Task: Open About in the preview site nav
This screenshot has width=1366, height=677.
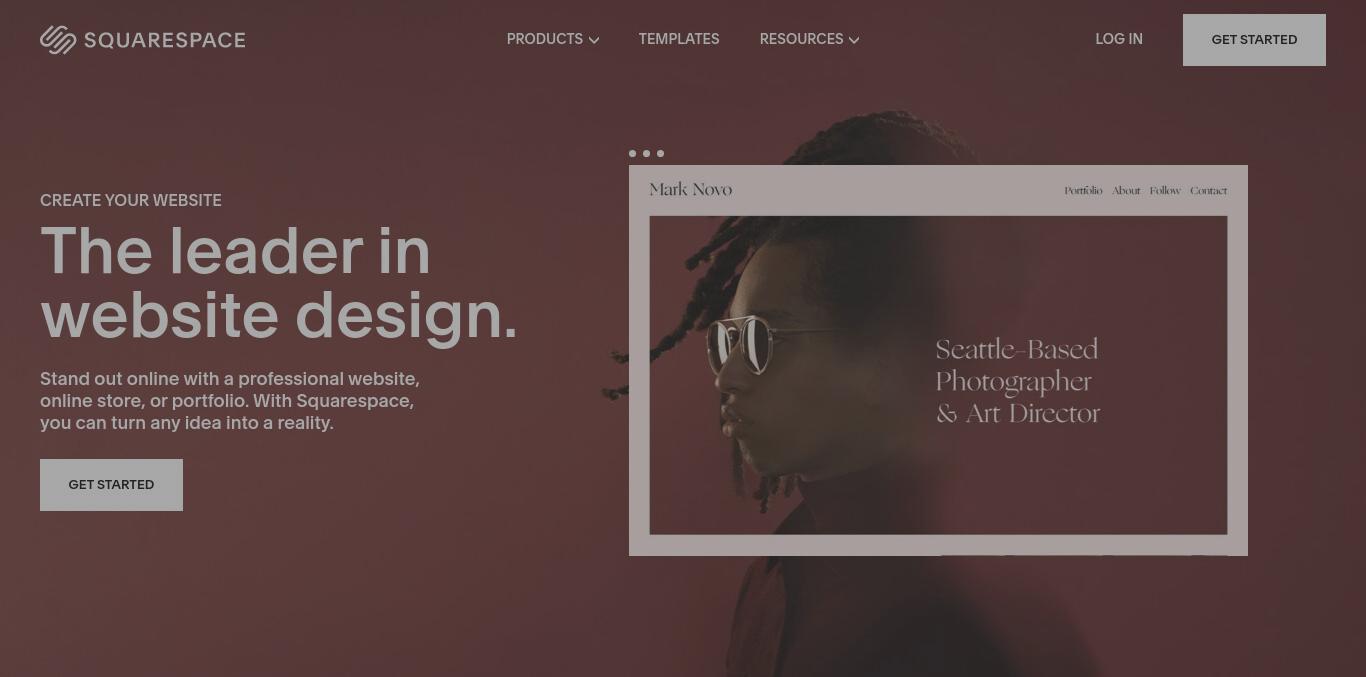Action: [1126, 190]
